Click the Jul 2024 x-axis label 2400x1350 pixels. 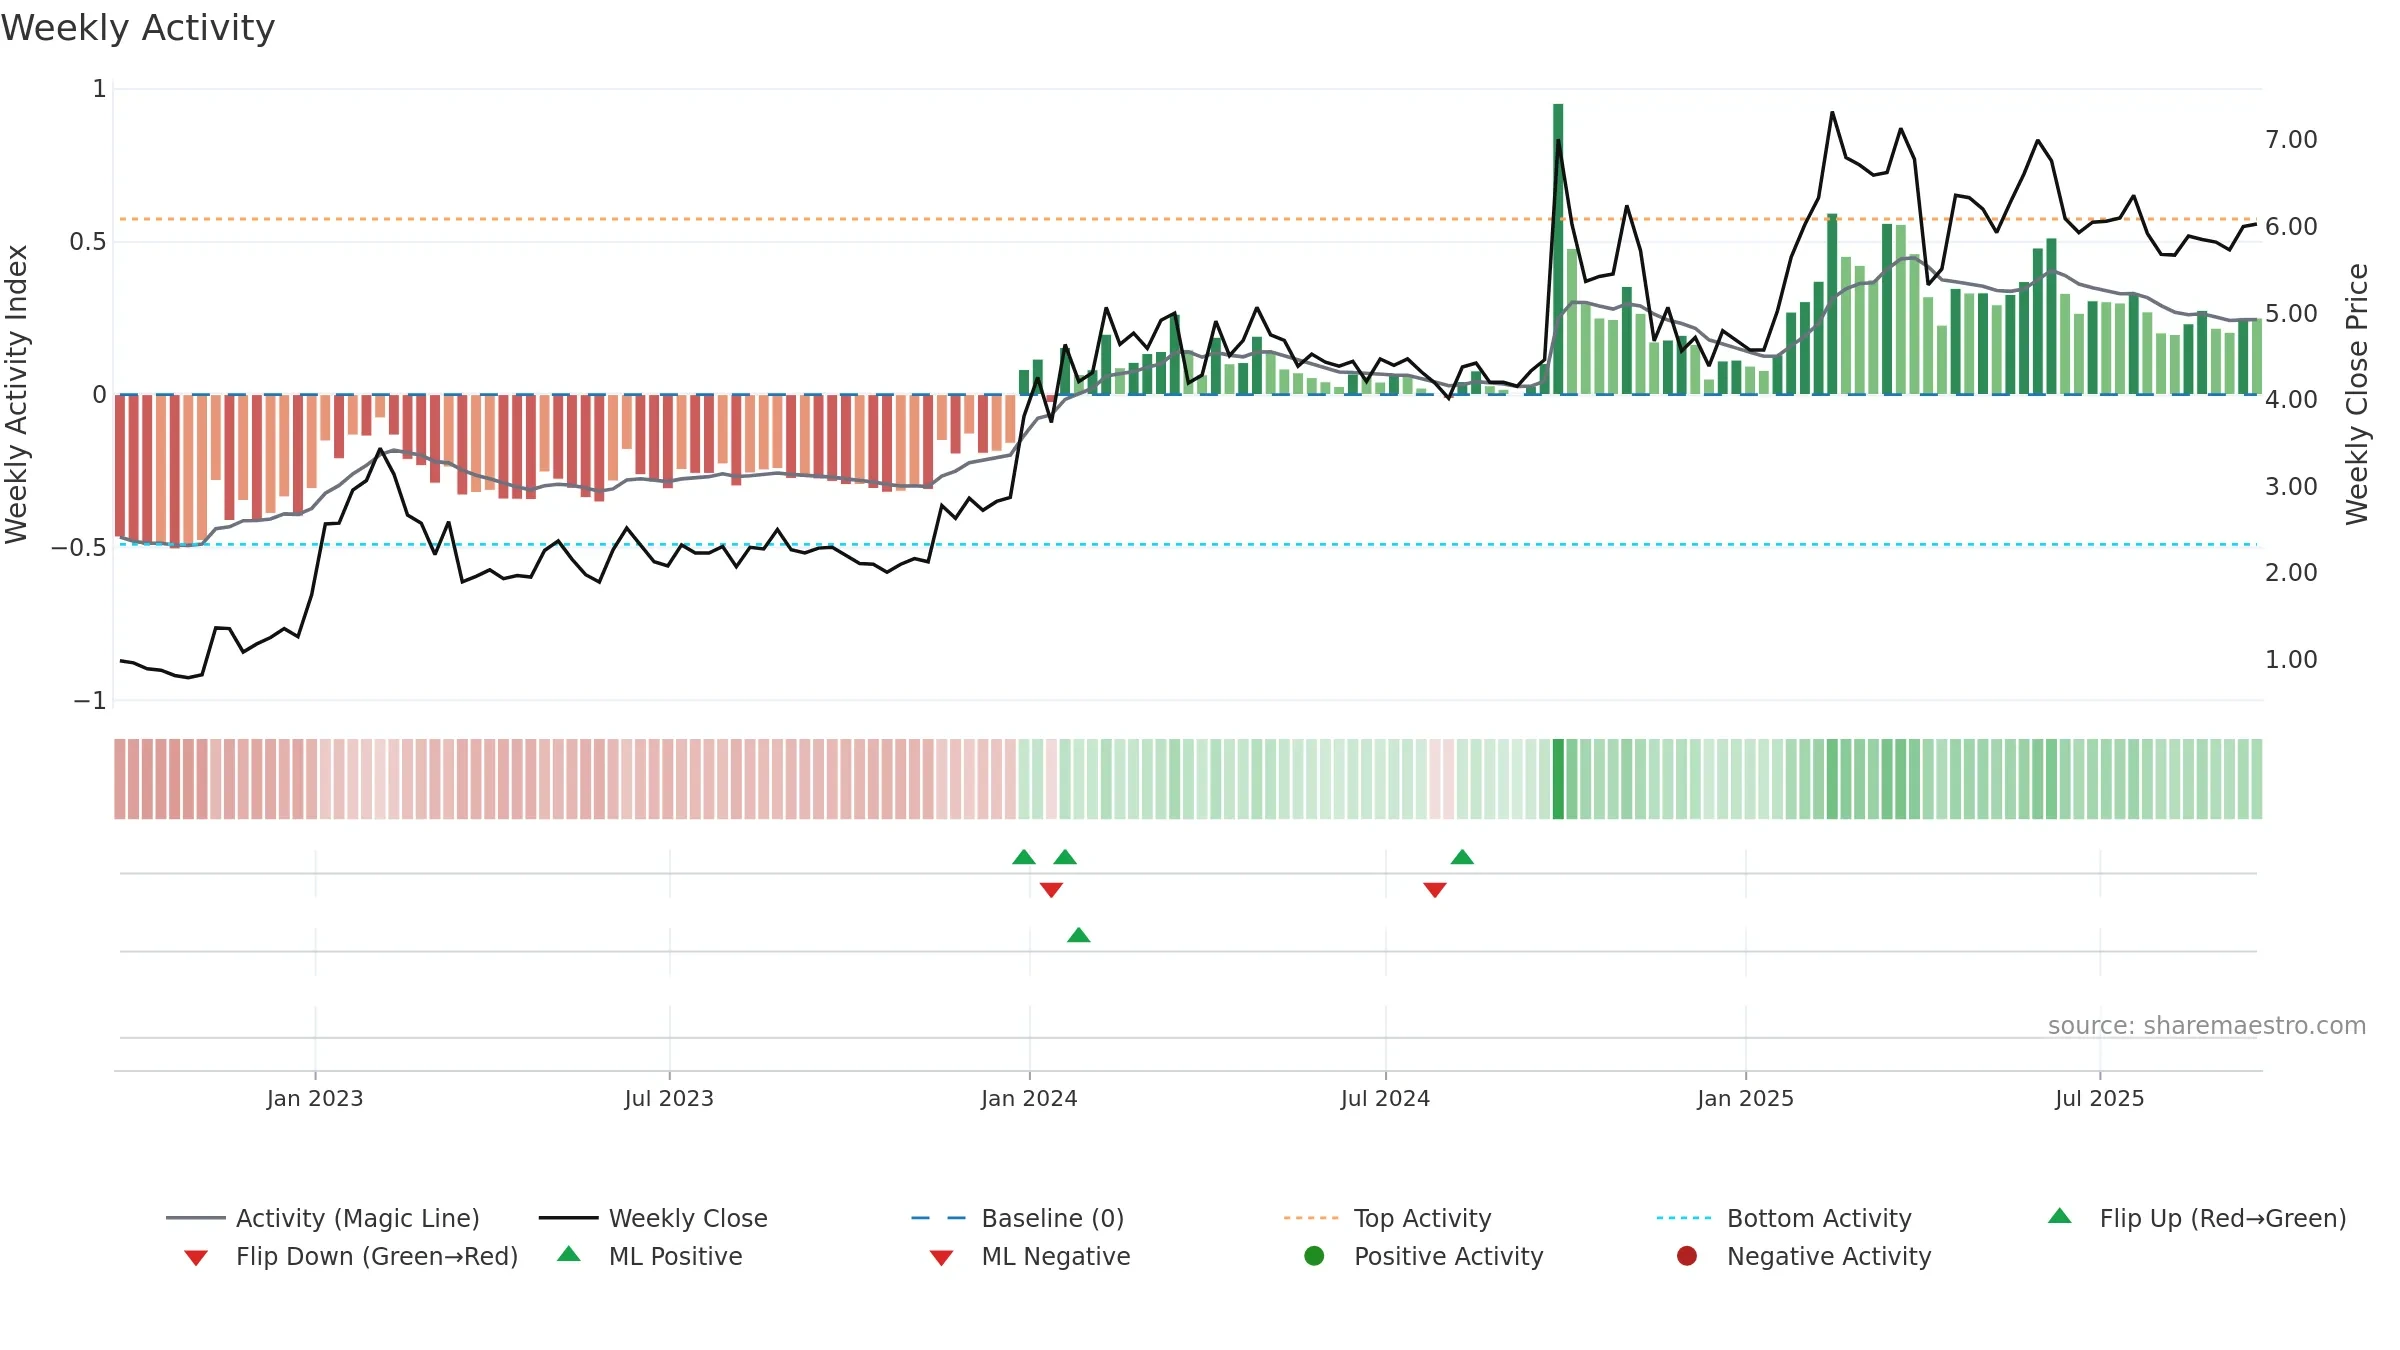tap(1385, 1098)
